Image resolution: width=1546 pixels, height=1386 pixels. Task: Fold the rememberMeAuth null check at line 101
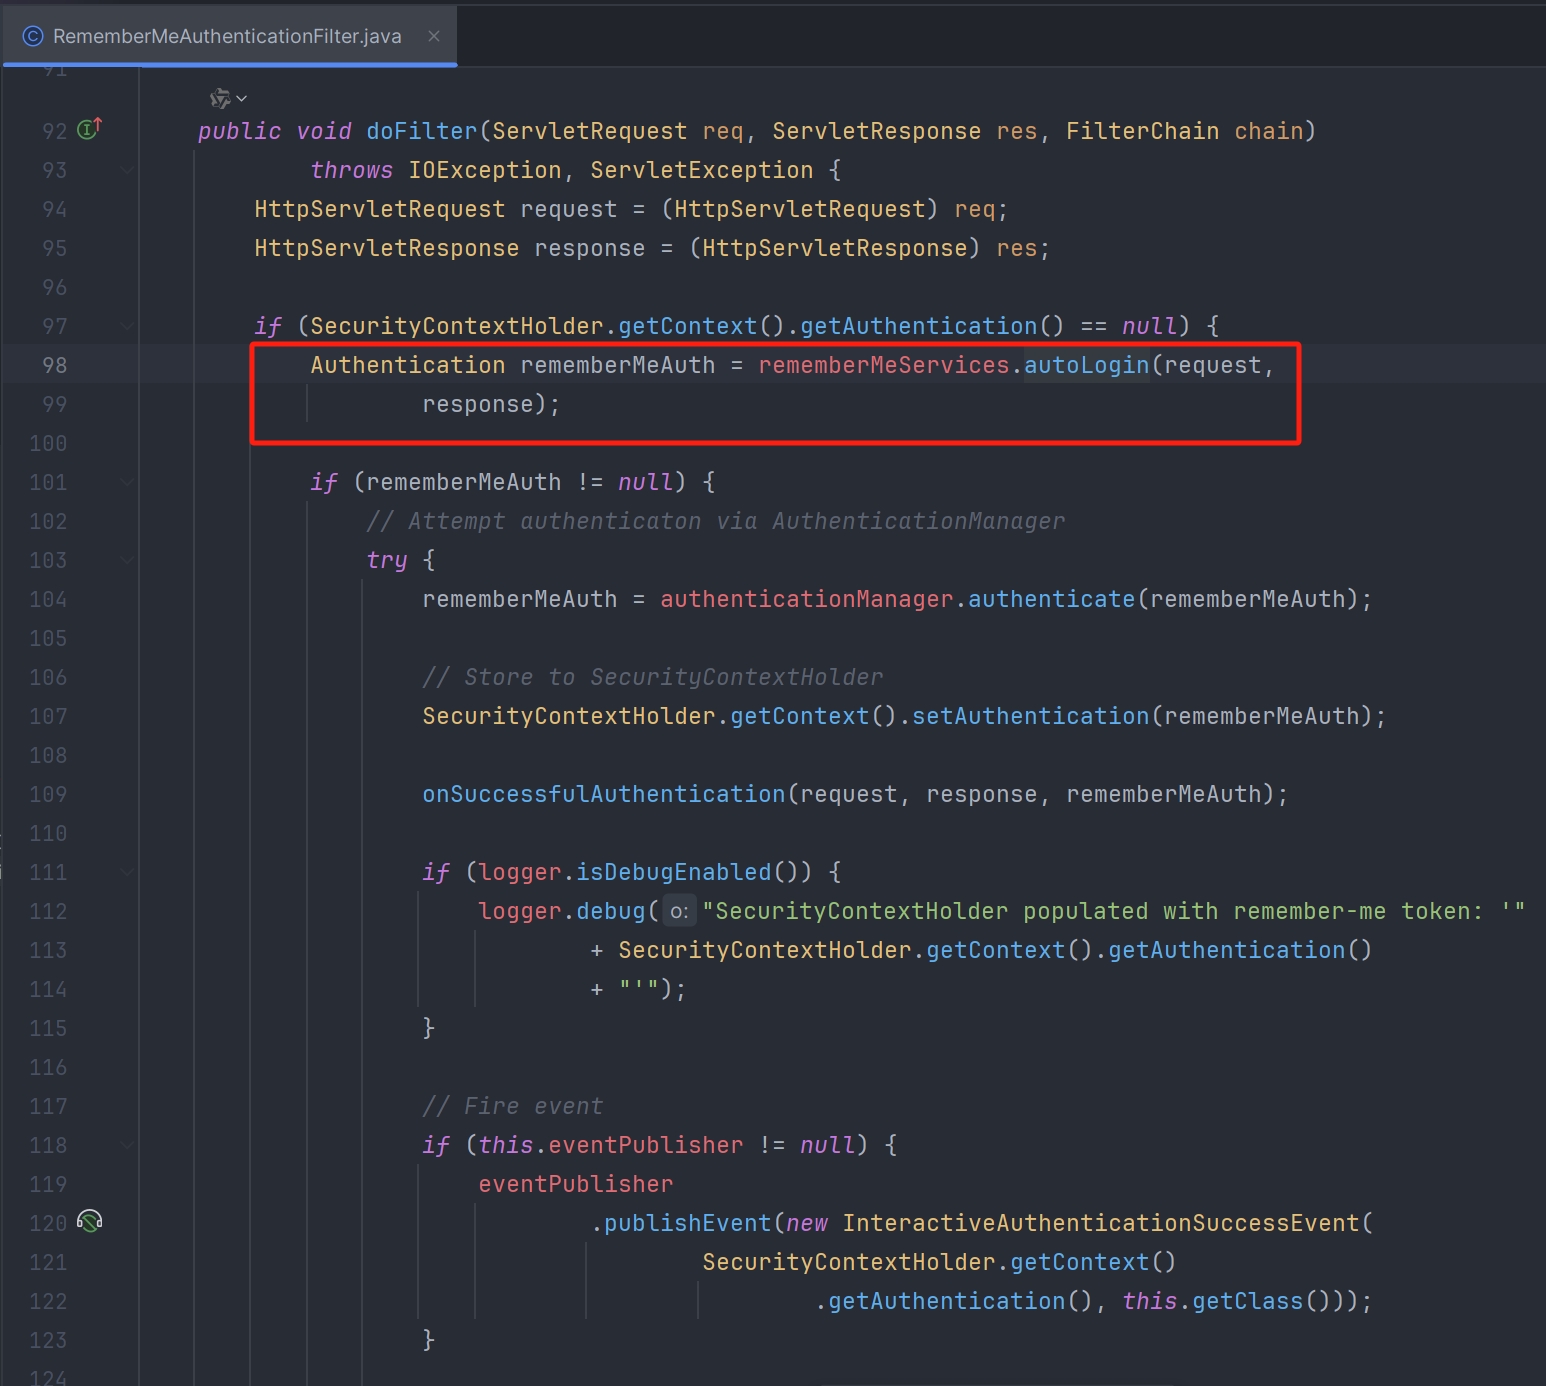coord(127,482)
